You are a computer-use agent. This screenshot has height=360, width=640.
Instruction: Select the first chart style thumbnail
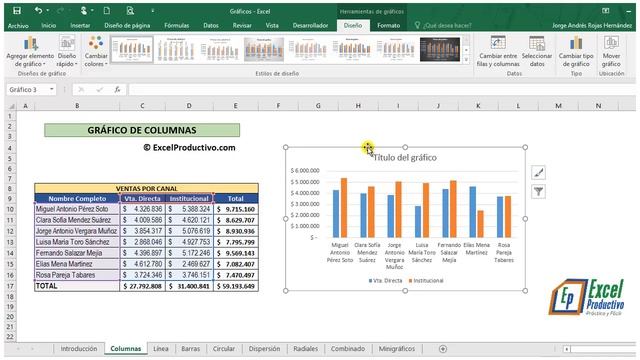(132, 49)
